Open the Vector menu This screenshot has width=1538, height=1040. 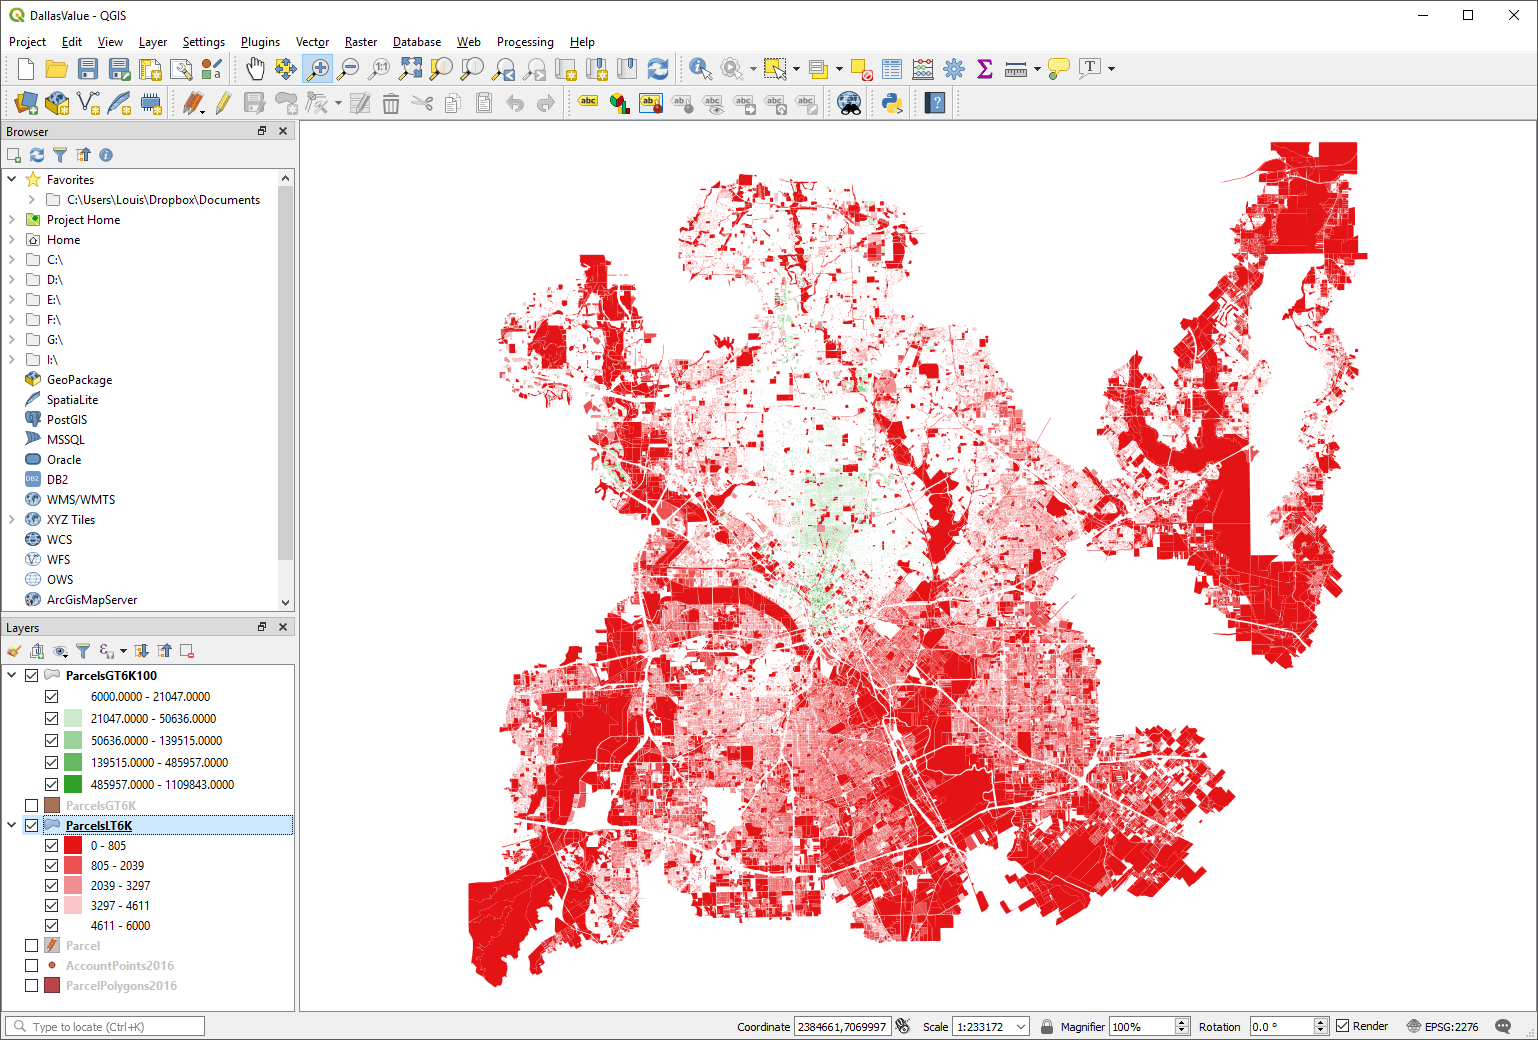click(312, 42)
